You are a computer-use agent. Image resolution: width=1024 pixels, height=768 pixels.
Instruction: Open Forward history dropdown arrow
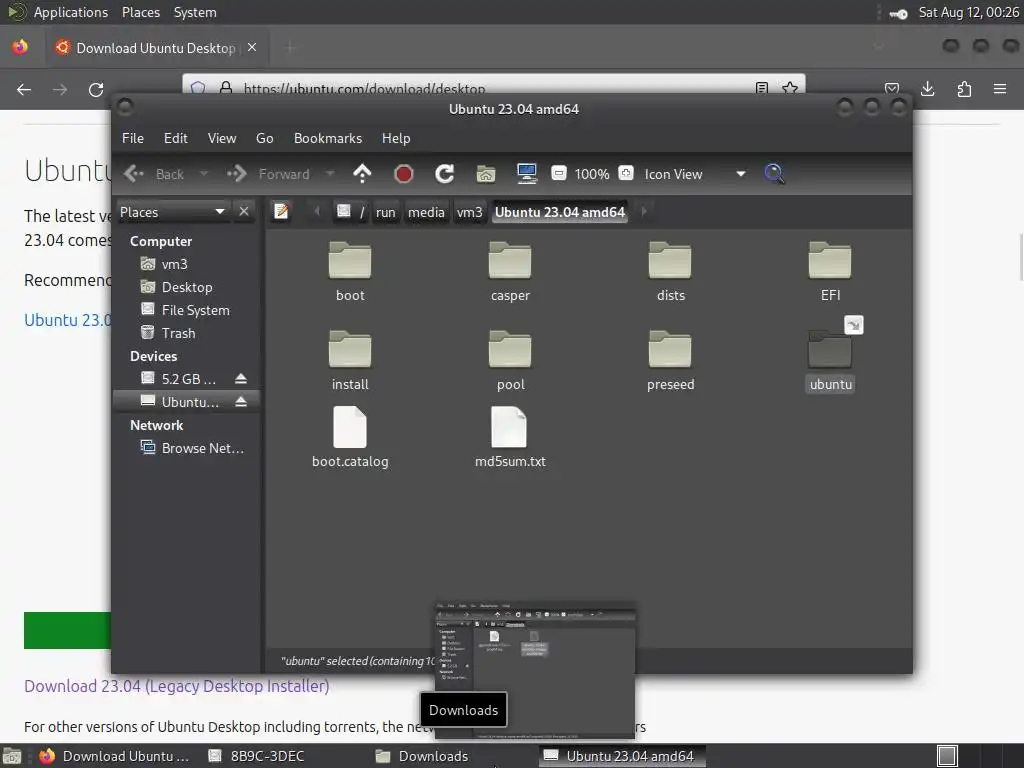pyautogui.click(x=330, y=174)
